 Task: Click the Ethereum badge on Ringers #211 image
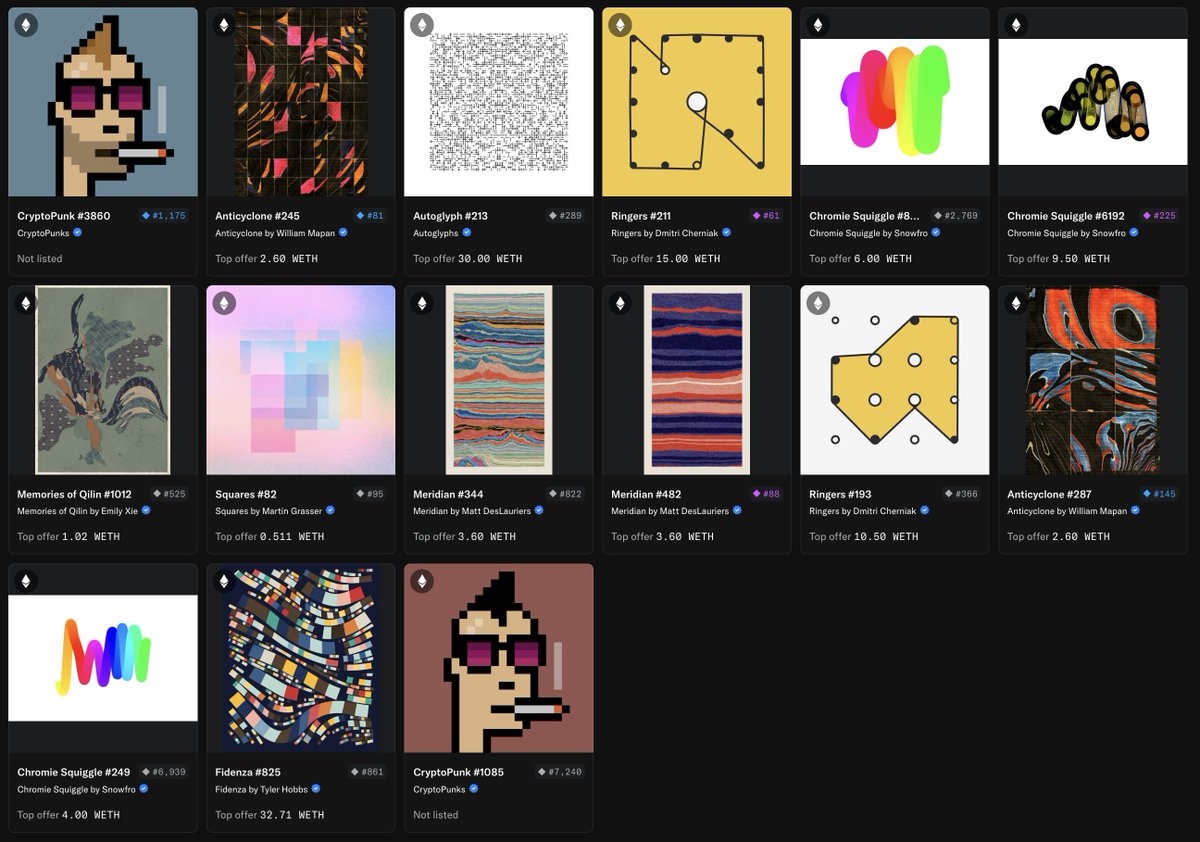pyautogui.click(x=620, y=25)
